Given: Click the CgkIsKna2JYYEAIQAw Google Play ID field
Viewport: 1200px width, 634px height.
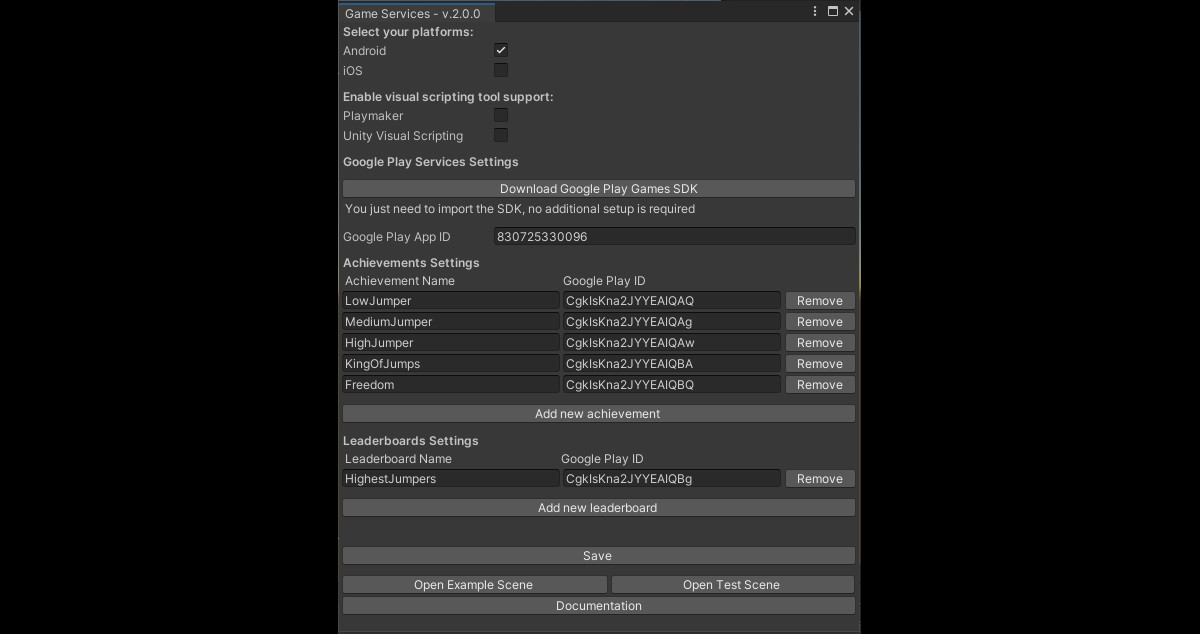Looking at the screenshot, I should coord(671,343).
